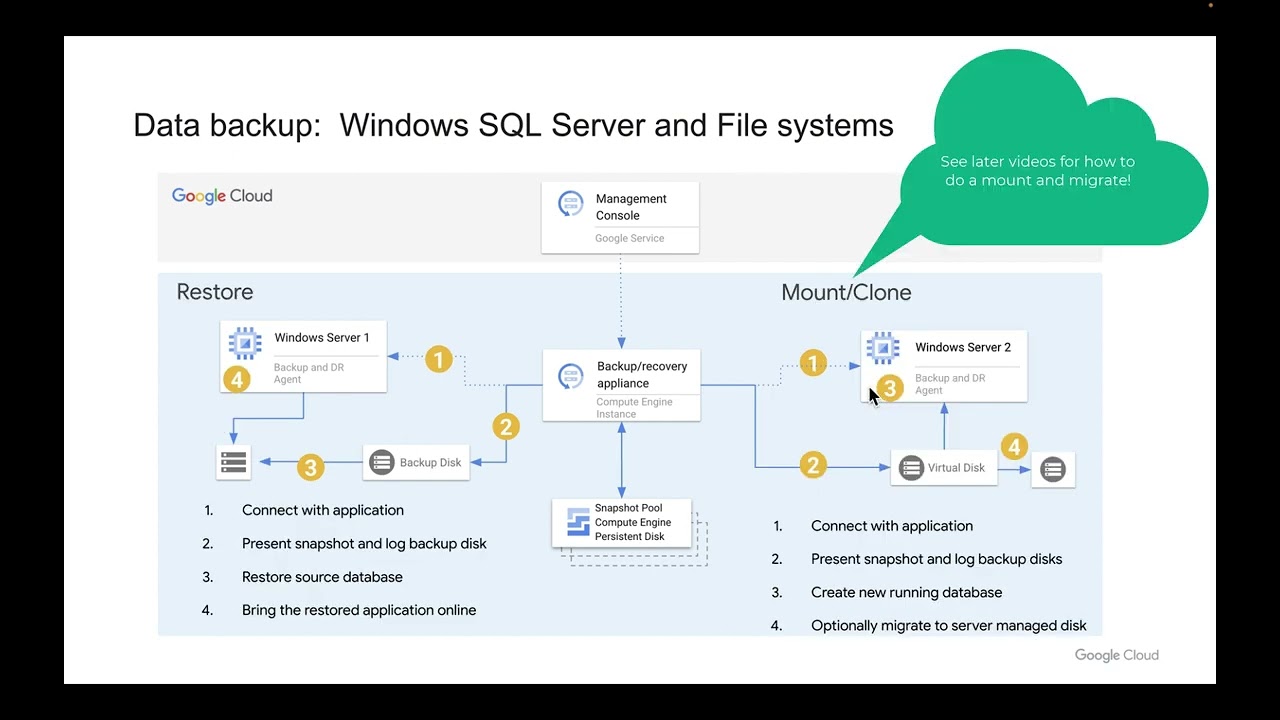
Task: Click 'Optionally migrate to server managed disk' step
Action: point(949,626)
